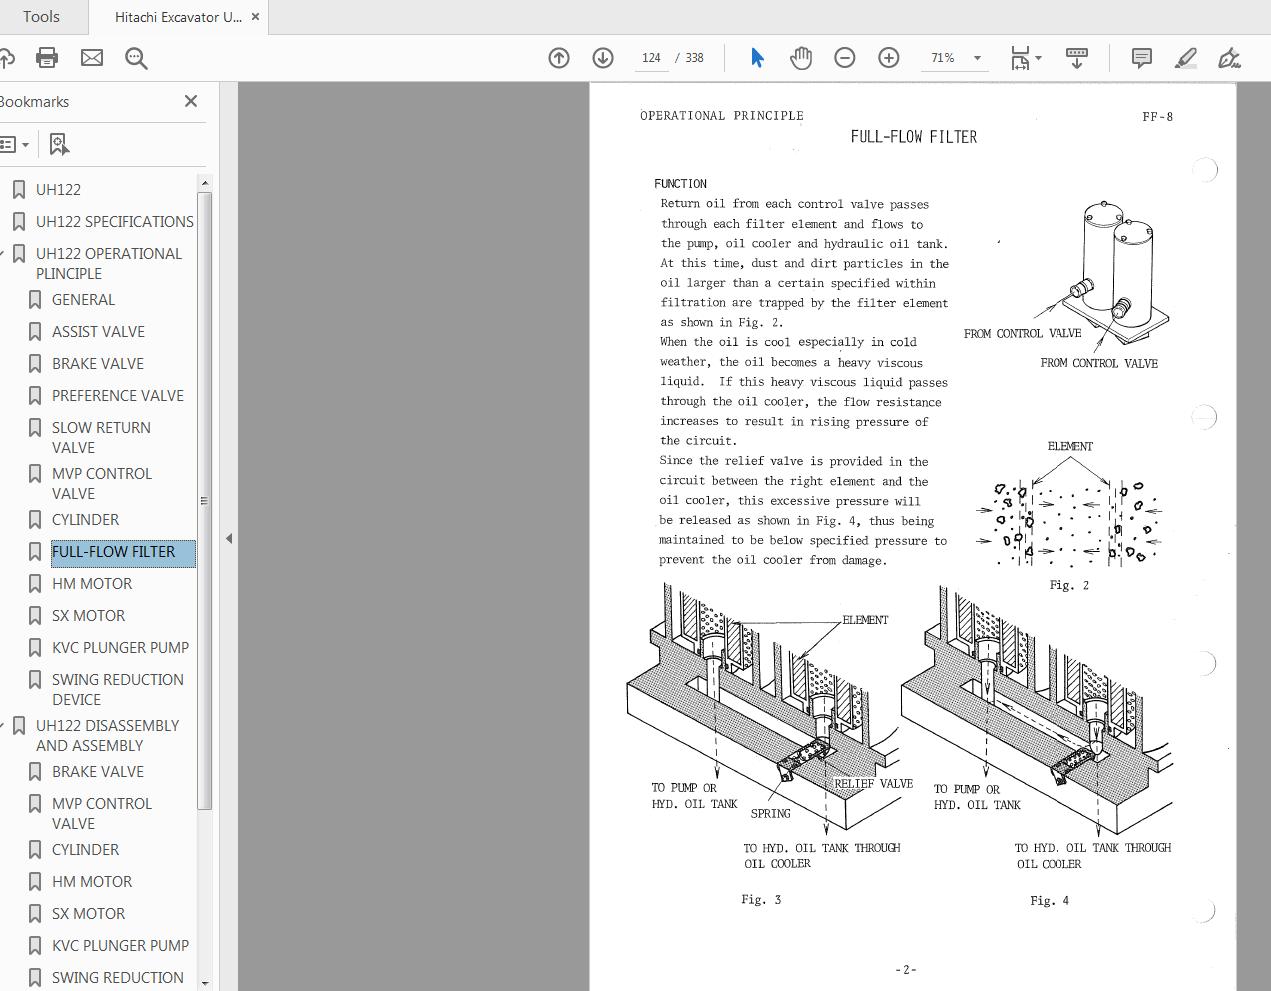Click the Send file by email icon

92,58
